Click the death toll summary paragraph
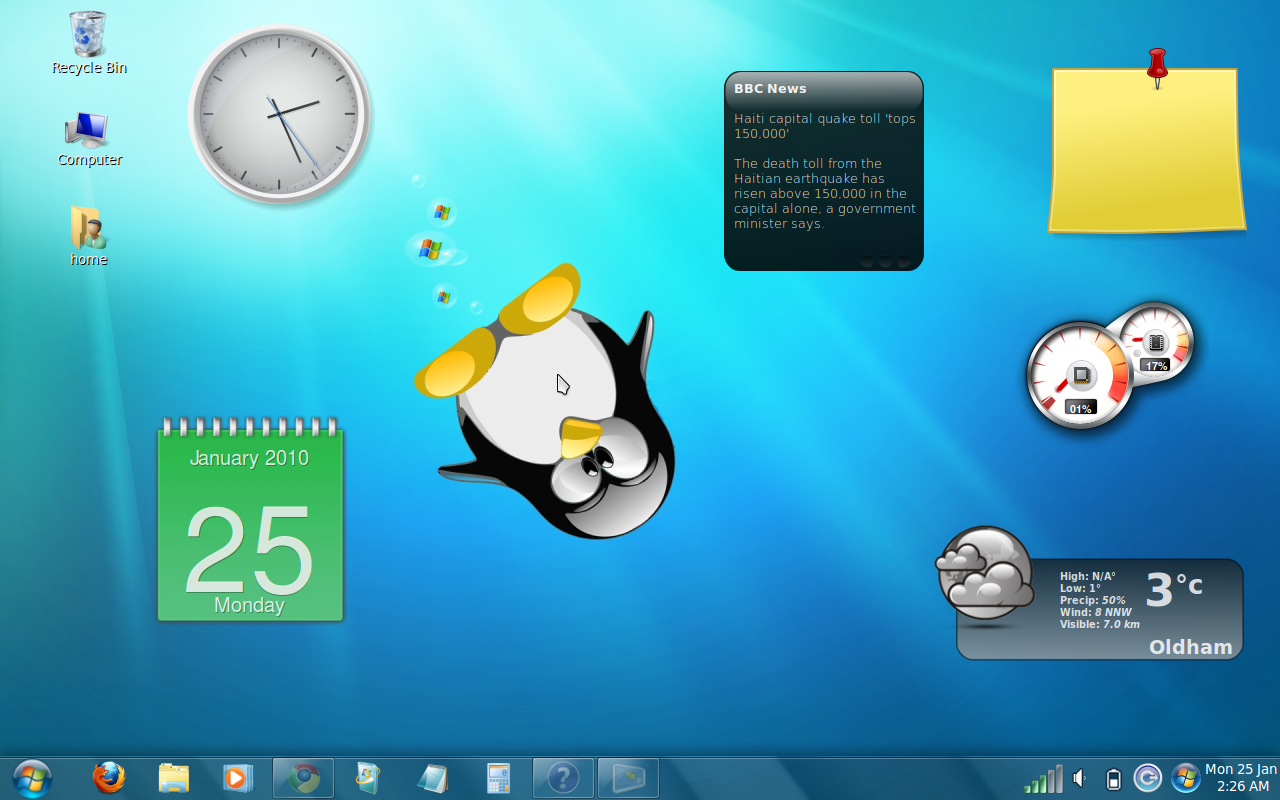 coord(825,194)
